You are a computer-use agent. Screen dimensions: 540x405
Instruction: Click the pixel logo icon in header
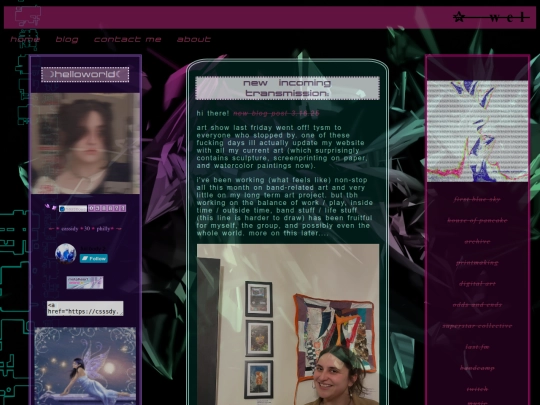pos(28,15)
